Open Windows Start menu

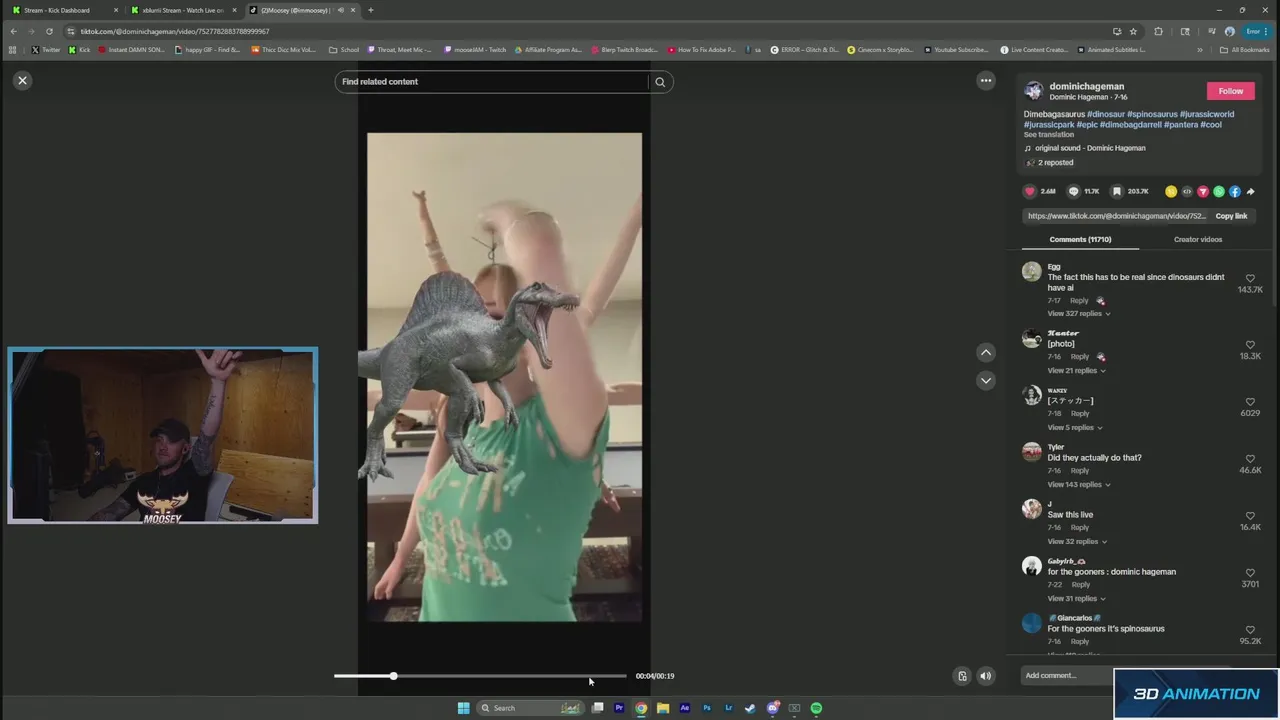click(463, 708)
